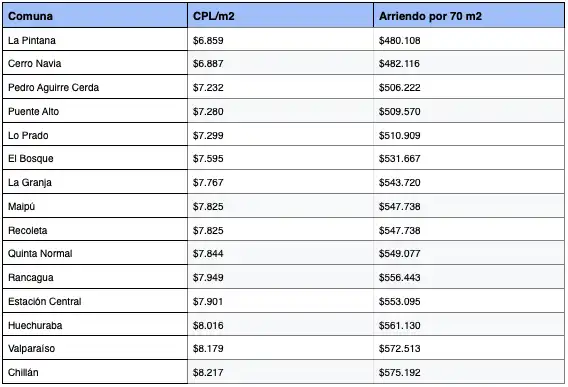Click the Lo Prado cell

click(x=95, y=135)
